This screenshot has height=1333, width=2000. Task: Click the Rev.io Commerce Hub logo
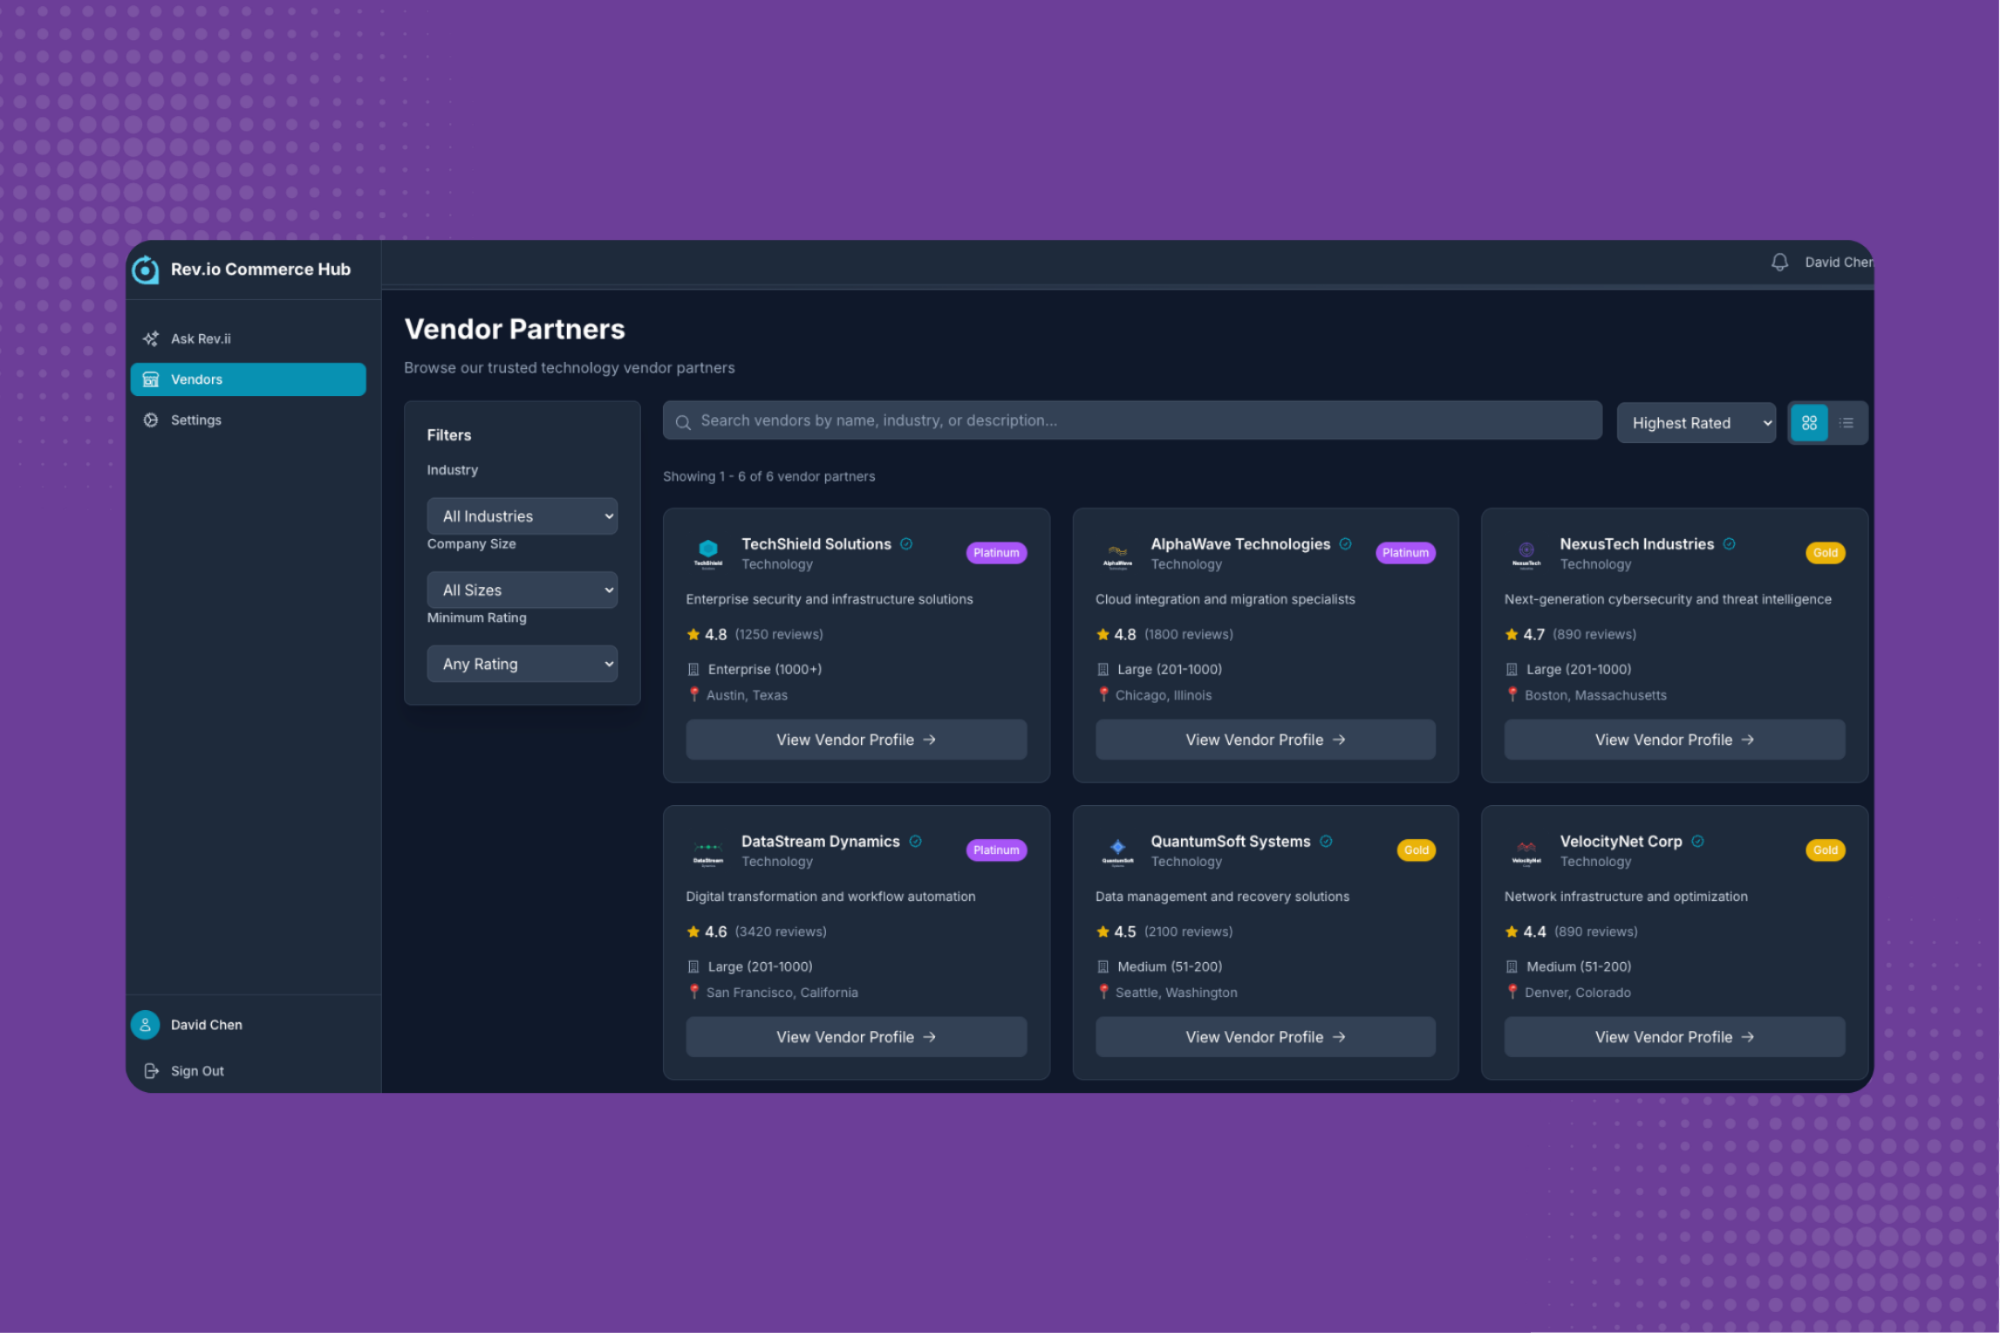point(145,268)
